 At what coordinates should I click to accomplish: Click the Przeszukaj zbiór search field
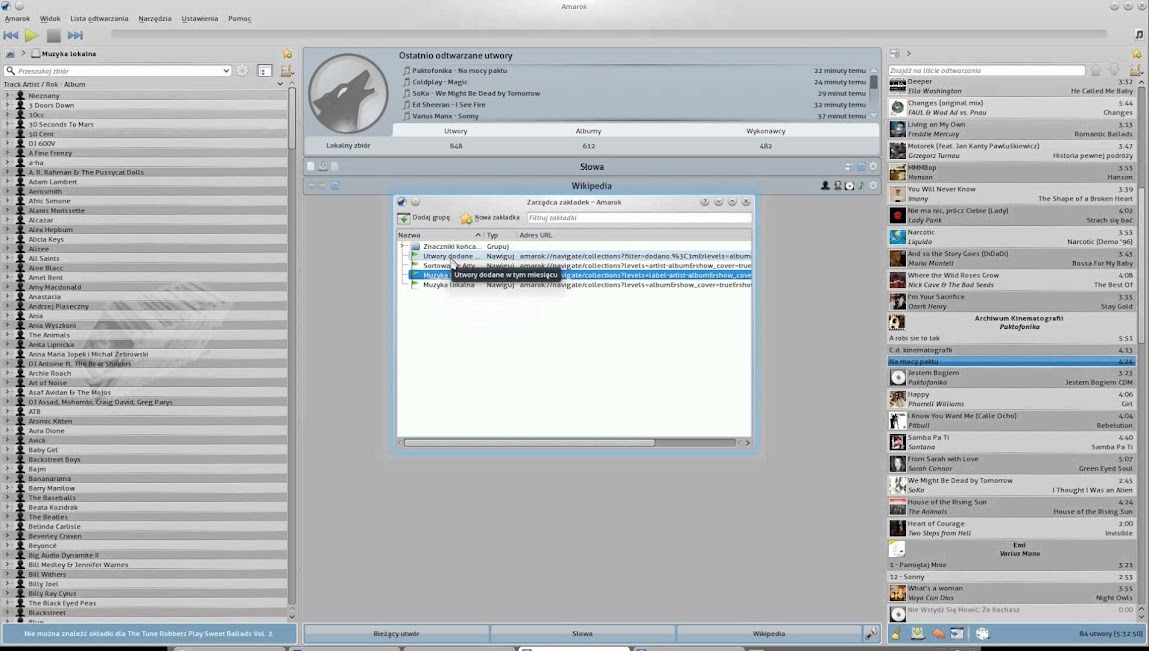[x=117, y=70]
